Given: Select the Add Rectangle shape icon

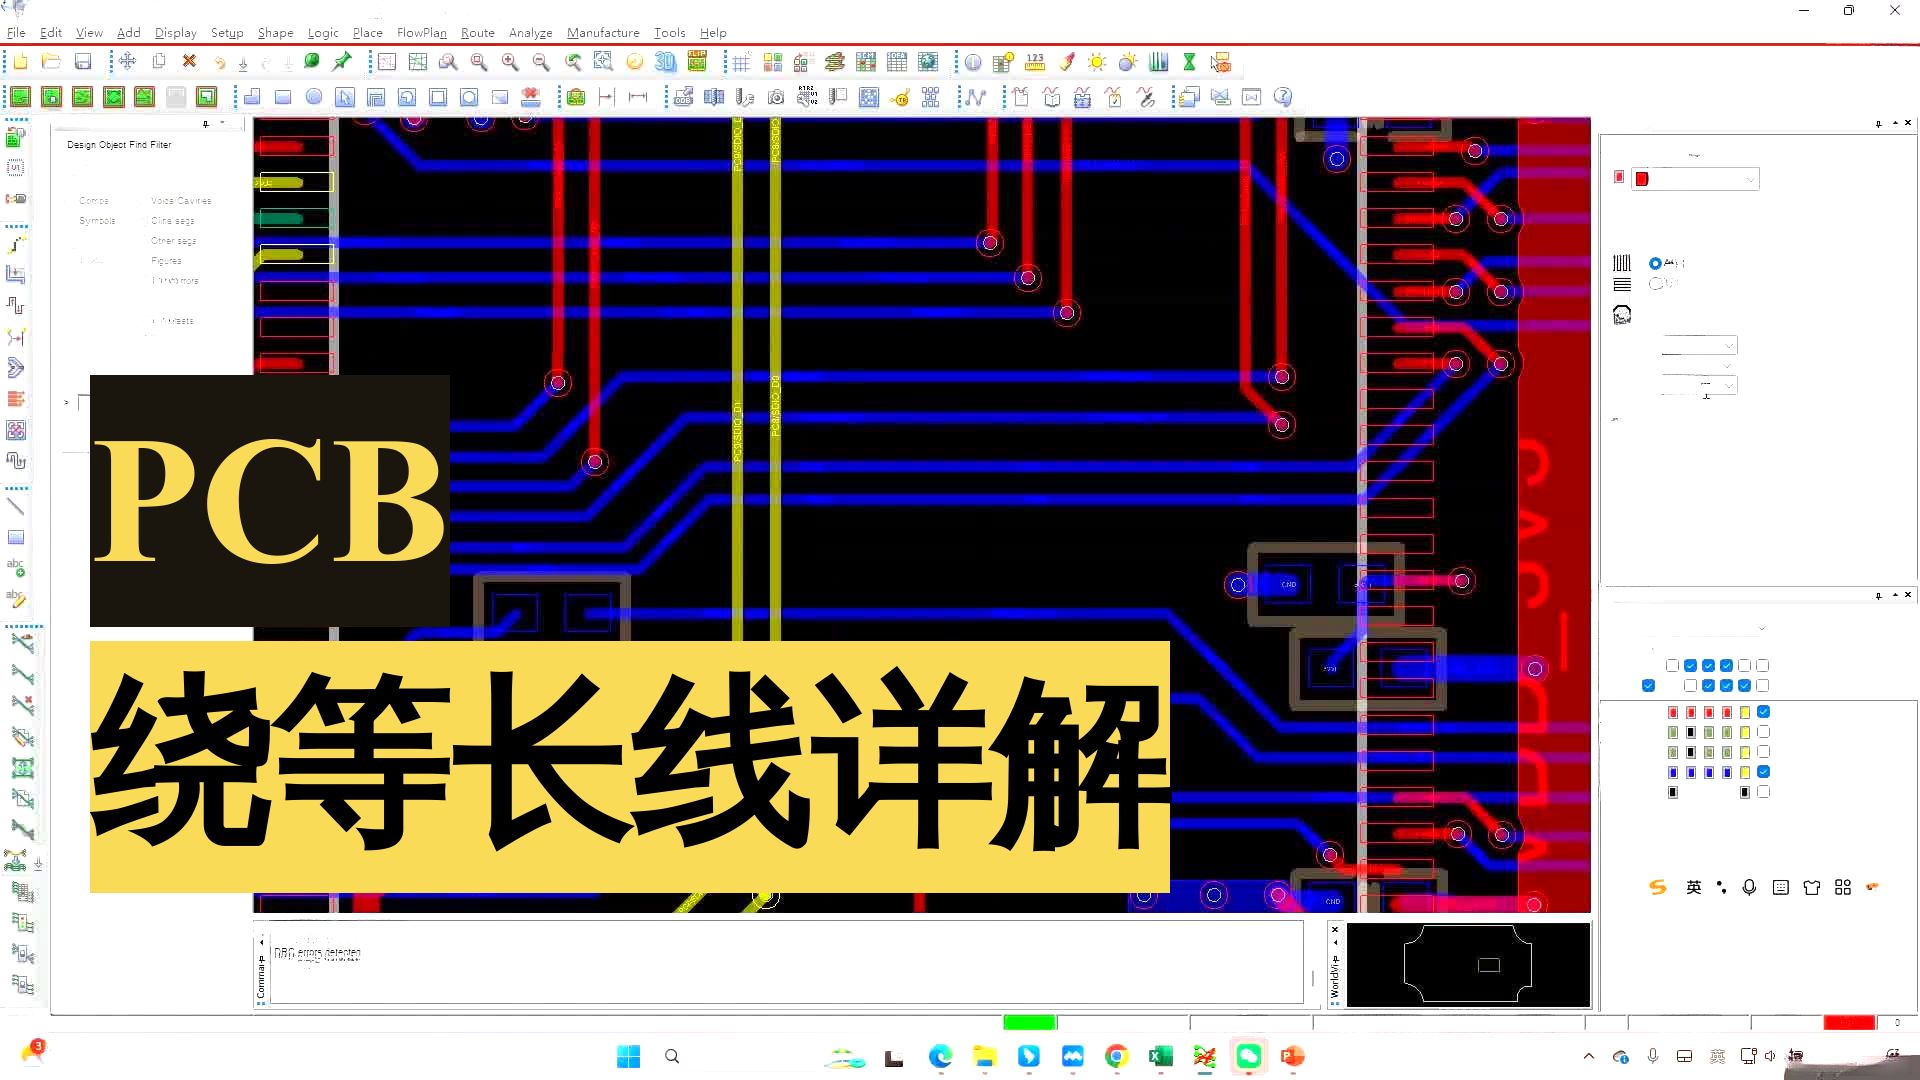Looking at the screenshot, I should pyautogui.click(x=283, y=97).
